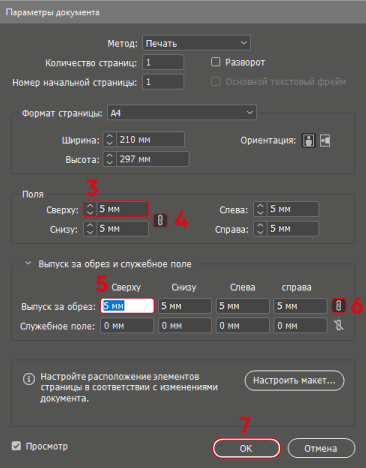Click the Справа margin value field
Image resolution: width=366 pixels, height=468 pixels.
pyautogui.click(x=293, y=229)
